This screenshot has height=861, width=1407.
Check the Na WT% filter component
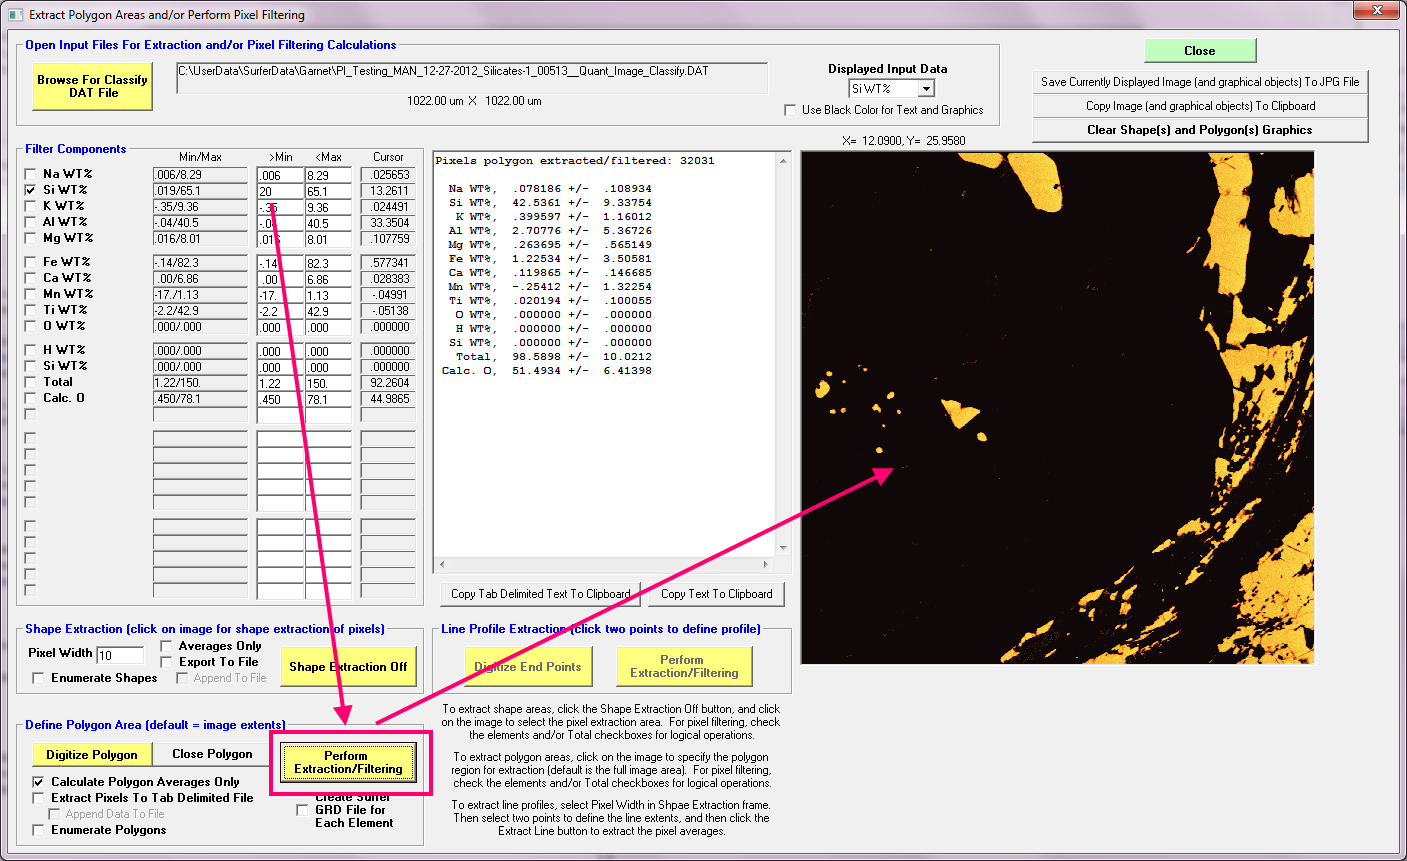click(x=30, y=174)
